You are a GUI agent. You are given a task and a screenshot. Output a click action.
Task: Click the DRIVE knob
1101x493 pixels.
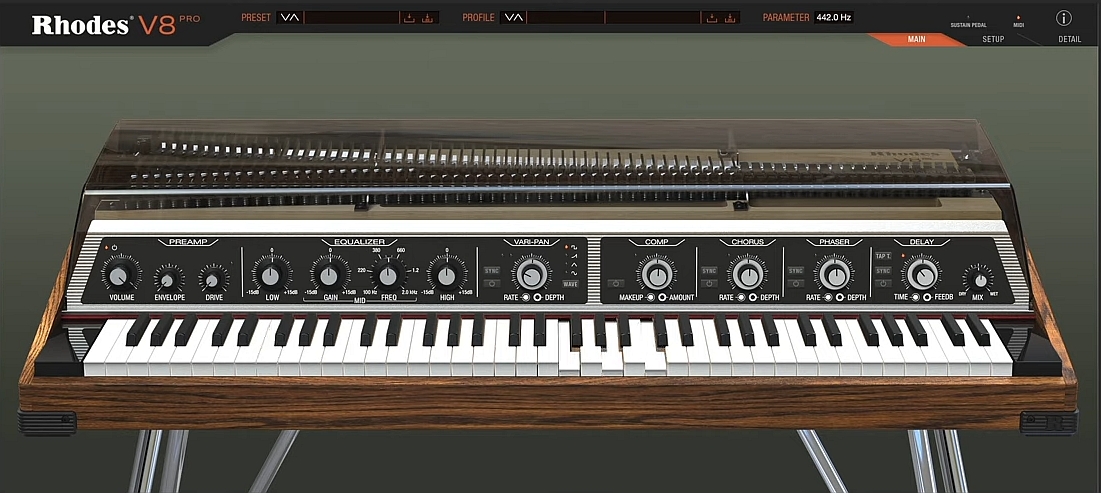[x=211, y=280]
